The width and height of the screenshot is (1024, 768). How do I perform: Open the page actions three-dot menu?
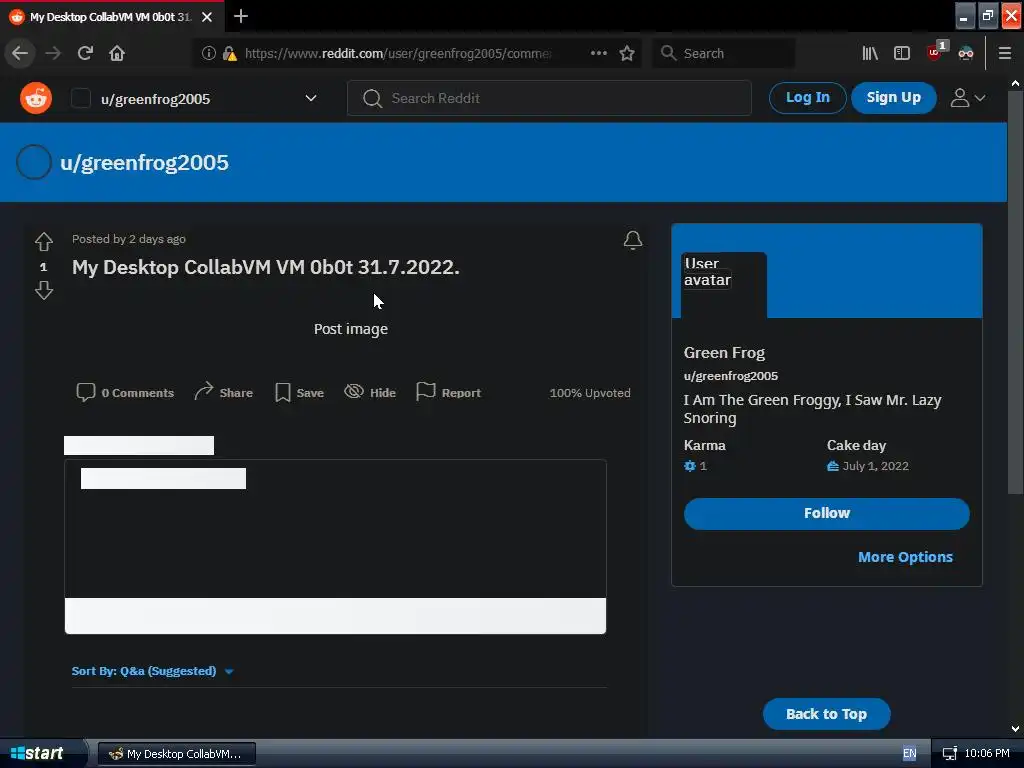(598, 53)
